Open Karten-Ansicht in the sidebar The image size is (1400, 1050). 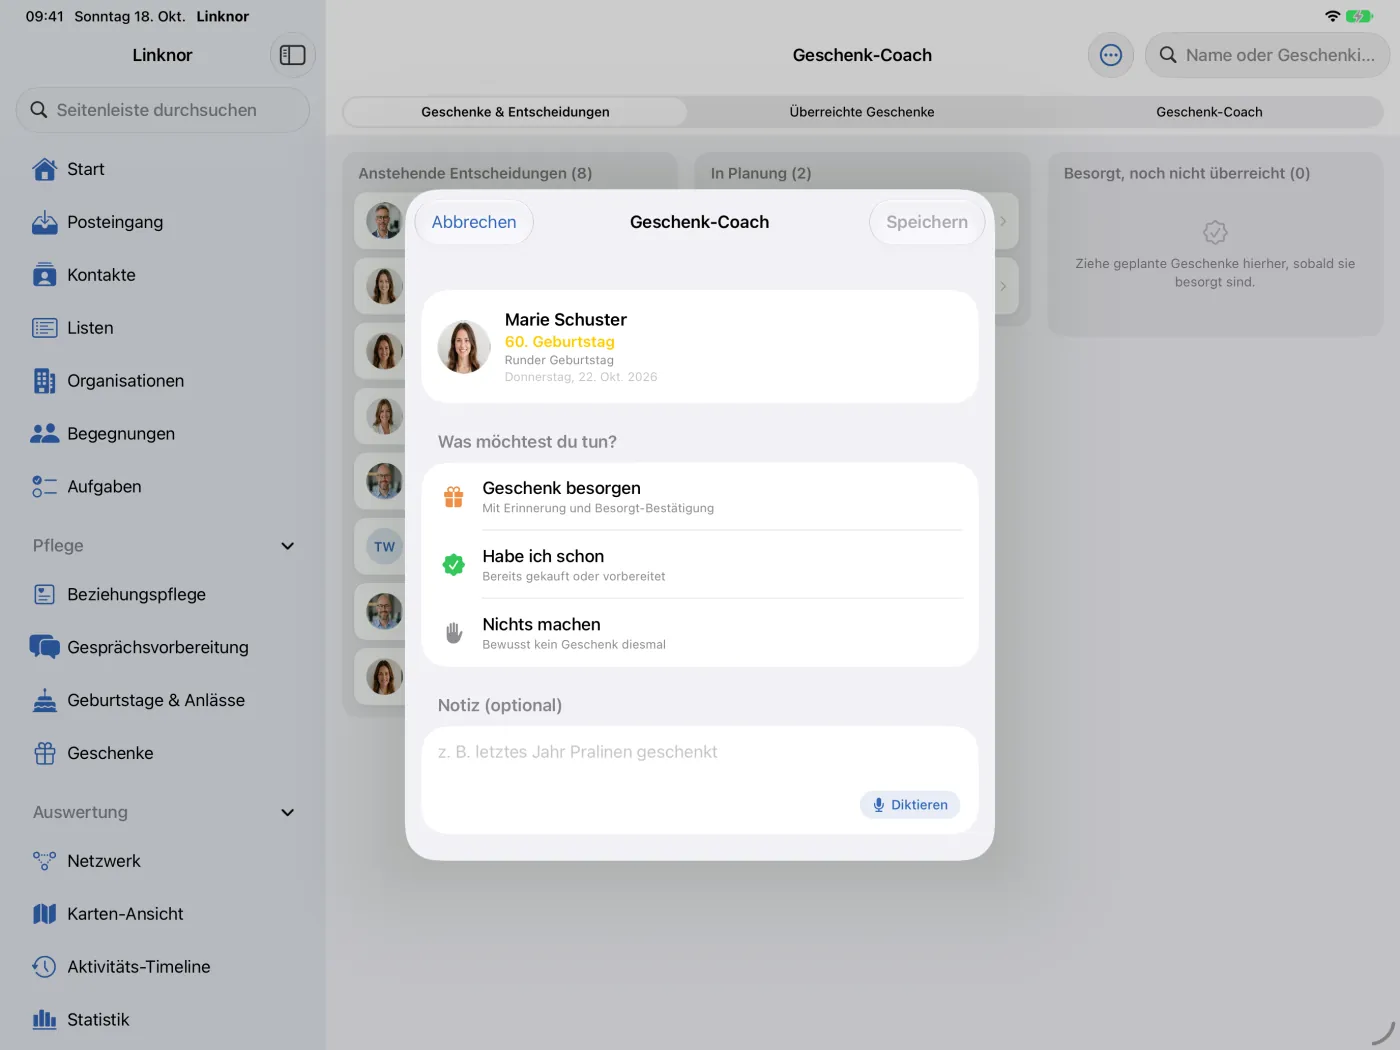(163, 914)
